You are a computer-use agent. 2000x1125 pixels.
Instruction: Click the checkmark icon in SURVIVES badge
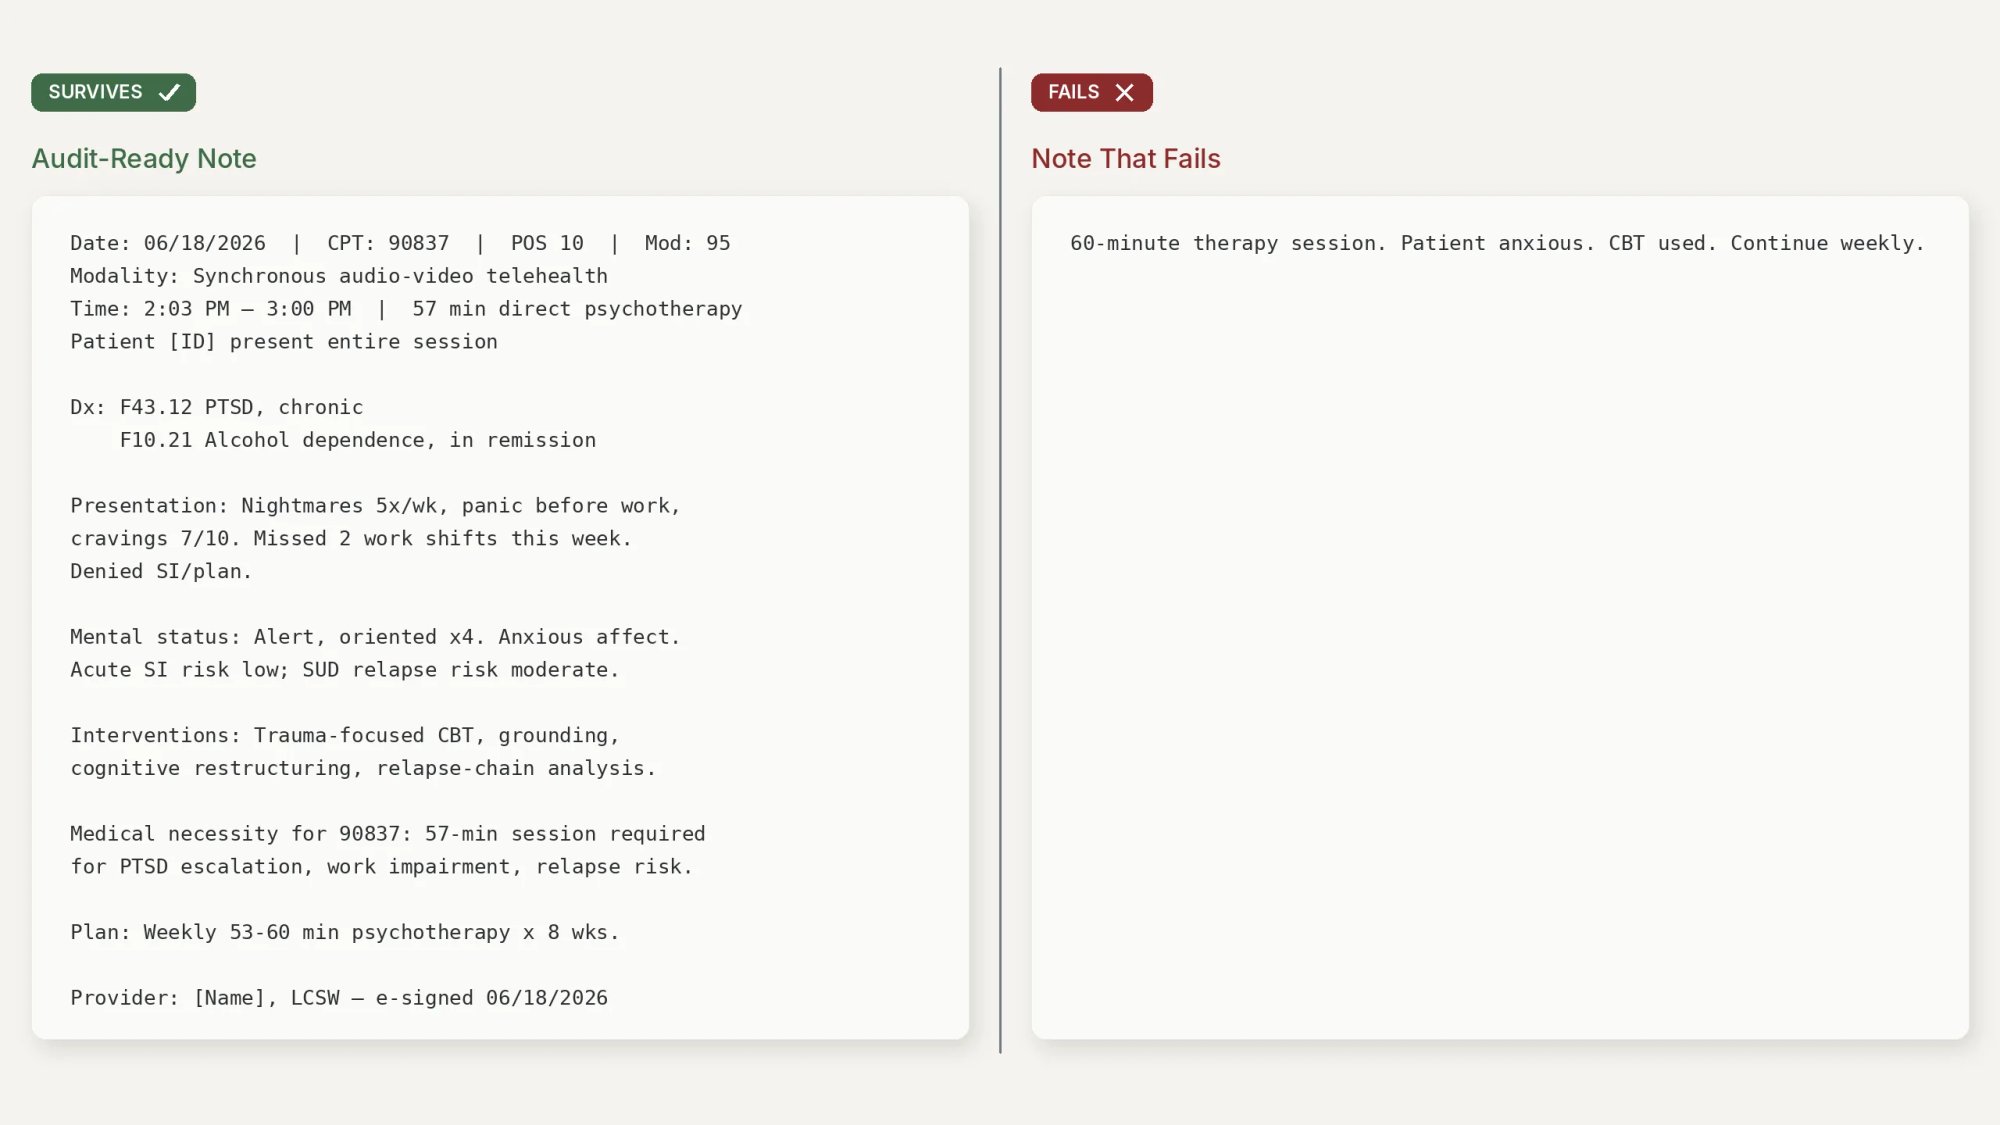169,92
